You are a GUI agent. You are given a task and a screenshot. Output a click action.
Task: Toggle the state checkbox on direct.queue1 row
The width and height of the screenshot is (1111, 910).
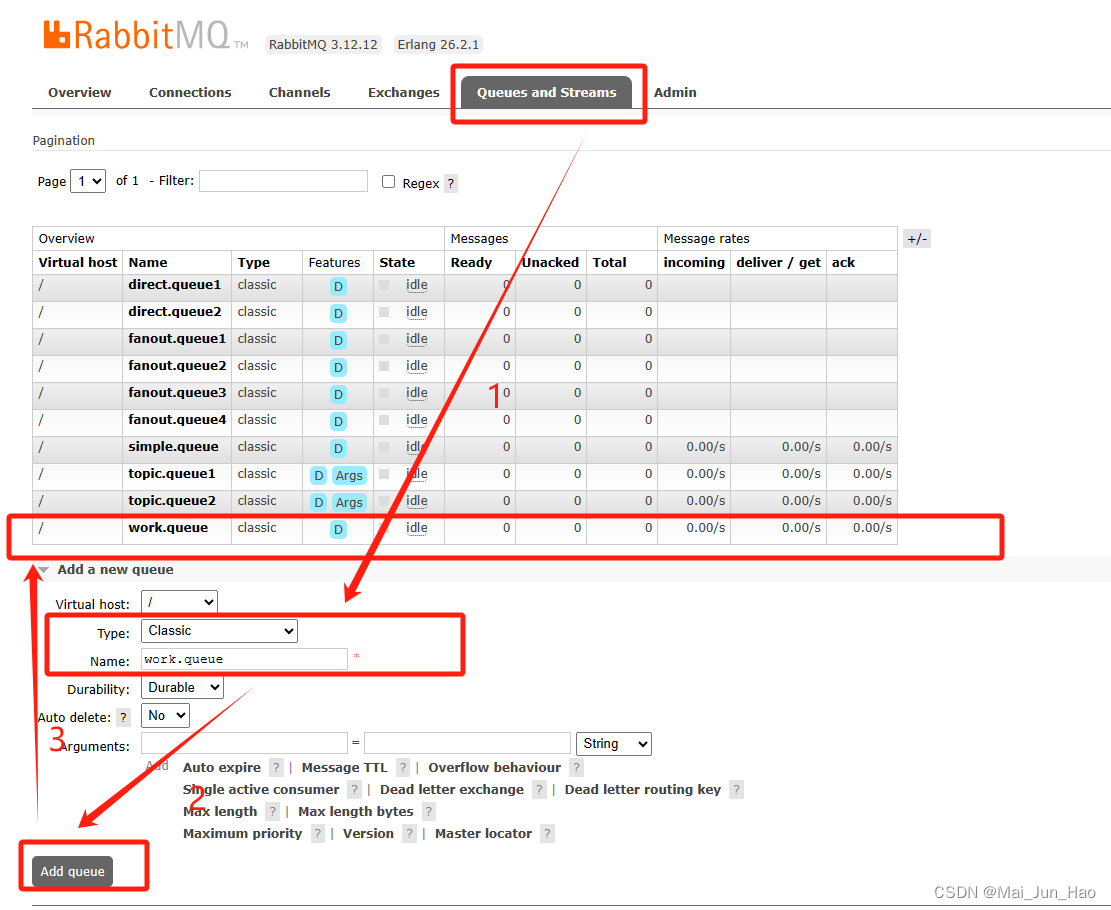(385, 285)
